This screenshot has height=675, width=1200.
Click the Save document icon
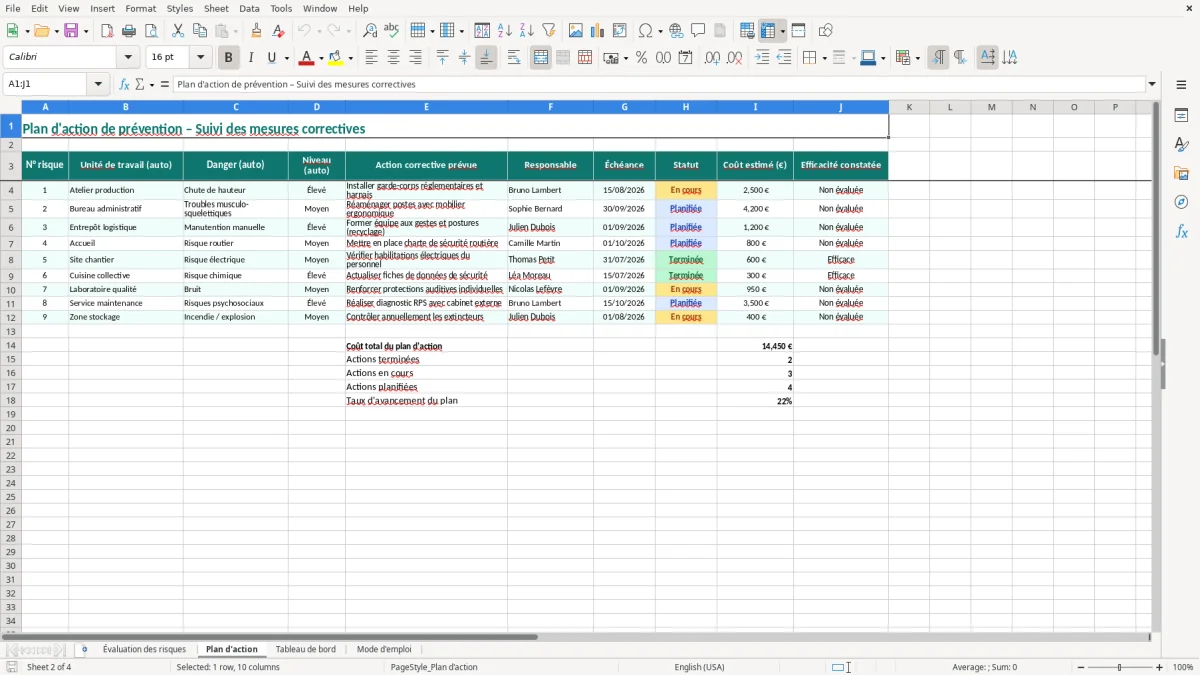point(71,31)
